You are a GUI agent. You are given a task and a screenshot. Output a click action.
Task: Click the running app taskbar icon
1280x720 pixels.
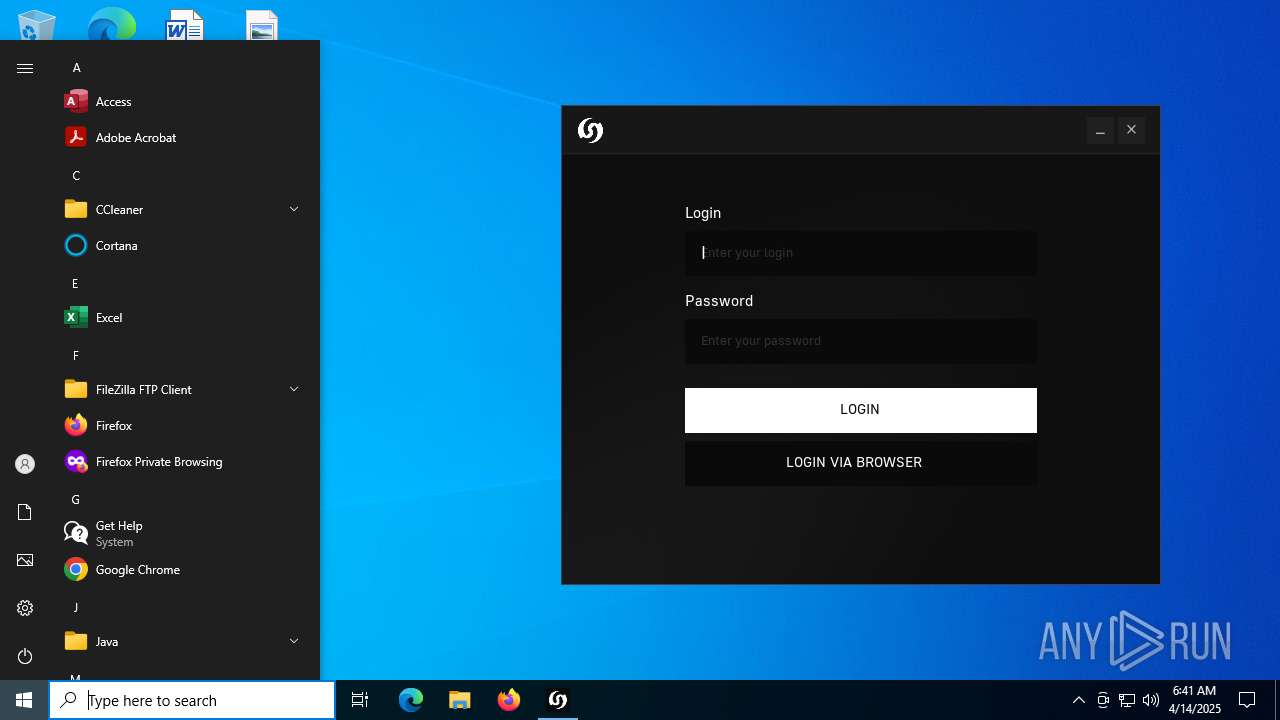pyautogui.click(x=557, y=700)
